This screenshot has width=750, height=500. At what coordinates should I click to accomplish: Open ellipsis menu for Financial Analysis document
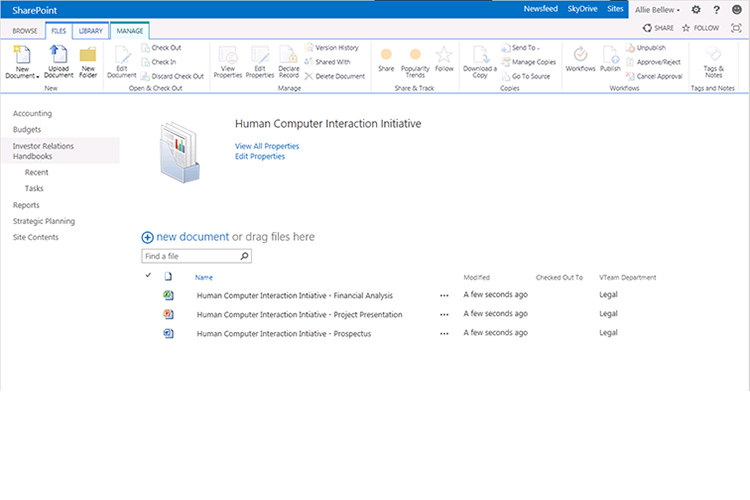tap(444, 295)
